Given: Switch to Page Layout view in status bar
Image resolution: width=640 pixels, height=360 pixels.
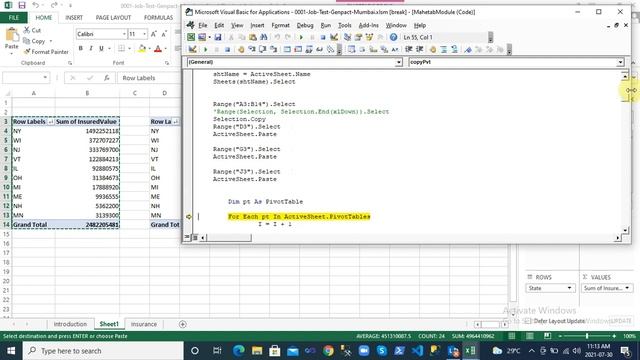Looking at the screenshot, I should pyautogui.click(x=529, y=336).
